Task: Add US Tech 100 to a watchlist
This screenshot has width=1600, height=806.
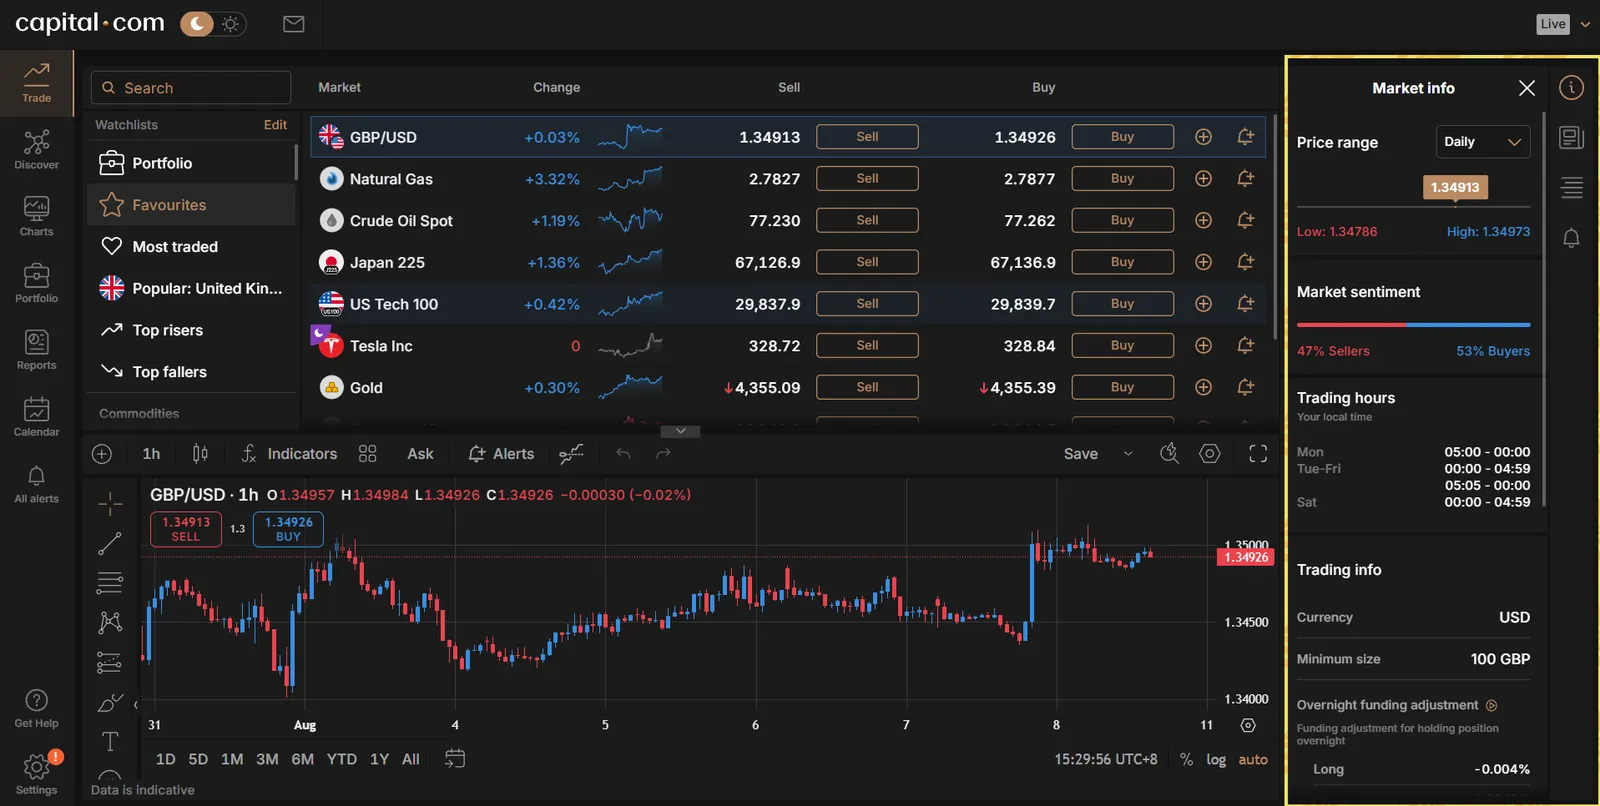Action: (1204, 304)
